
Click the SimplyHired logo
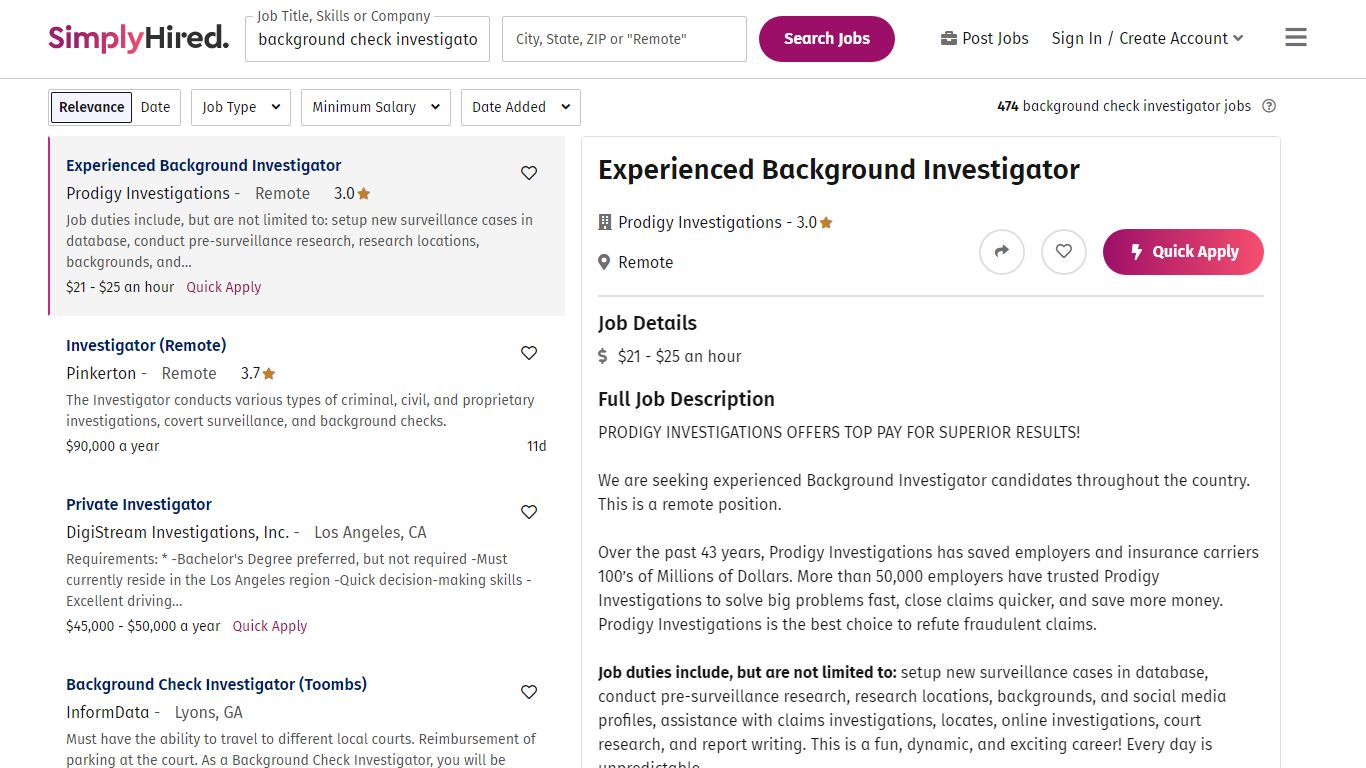click(138, 38)
